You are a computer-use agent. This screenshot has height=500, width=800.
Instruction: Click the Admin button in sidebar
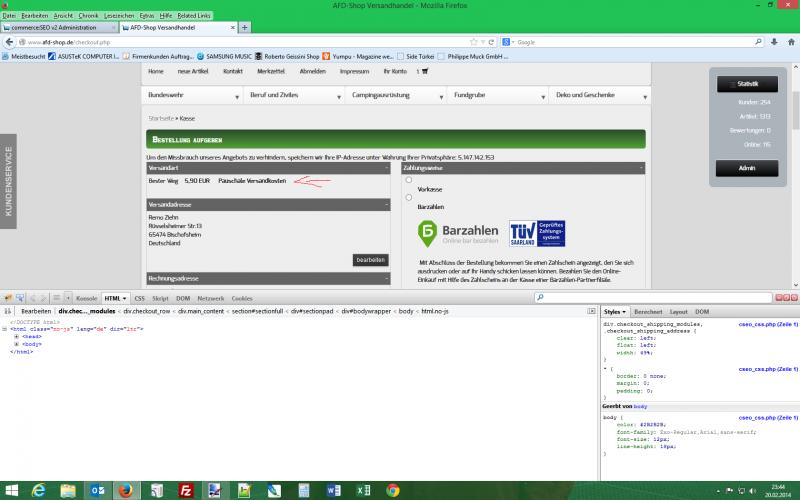pos(749,168)
